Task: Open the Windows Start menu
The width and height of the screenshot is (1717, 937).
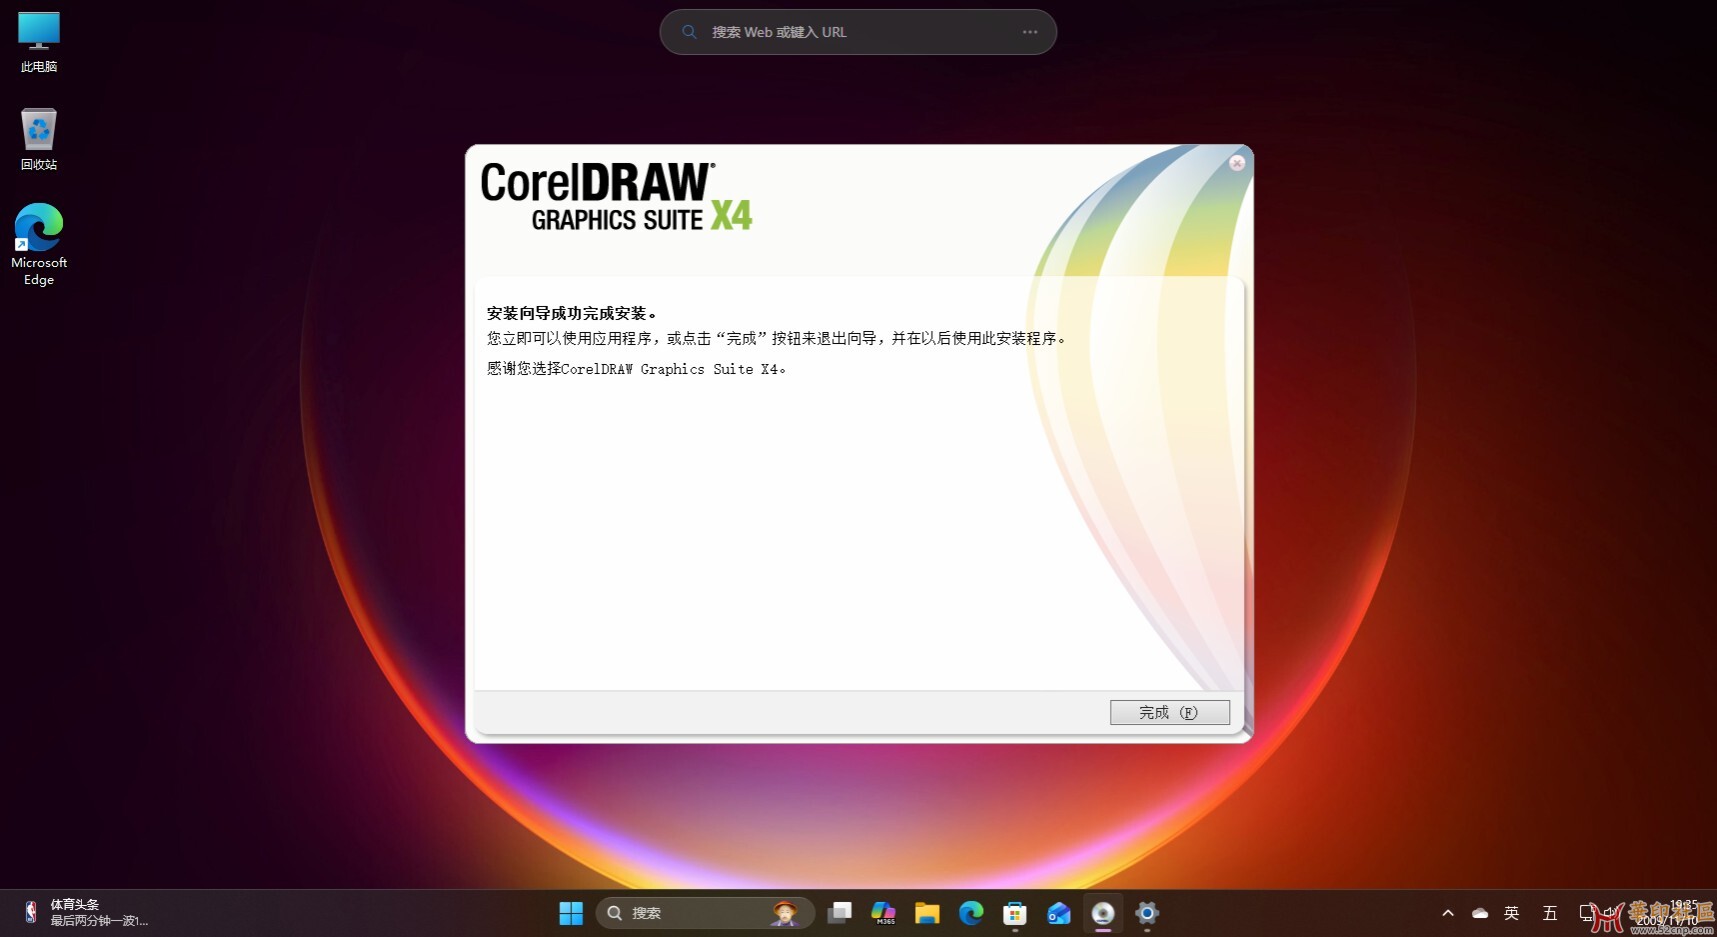Action: click(571, 913)
